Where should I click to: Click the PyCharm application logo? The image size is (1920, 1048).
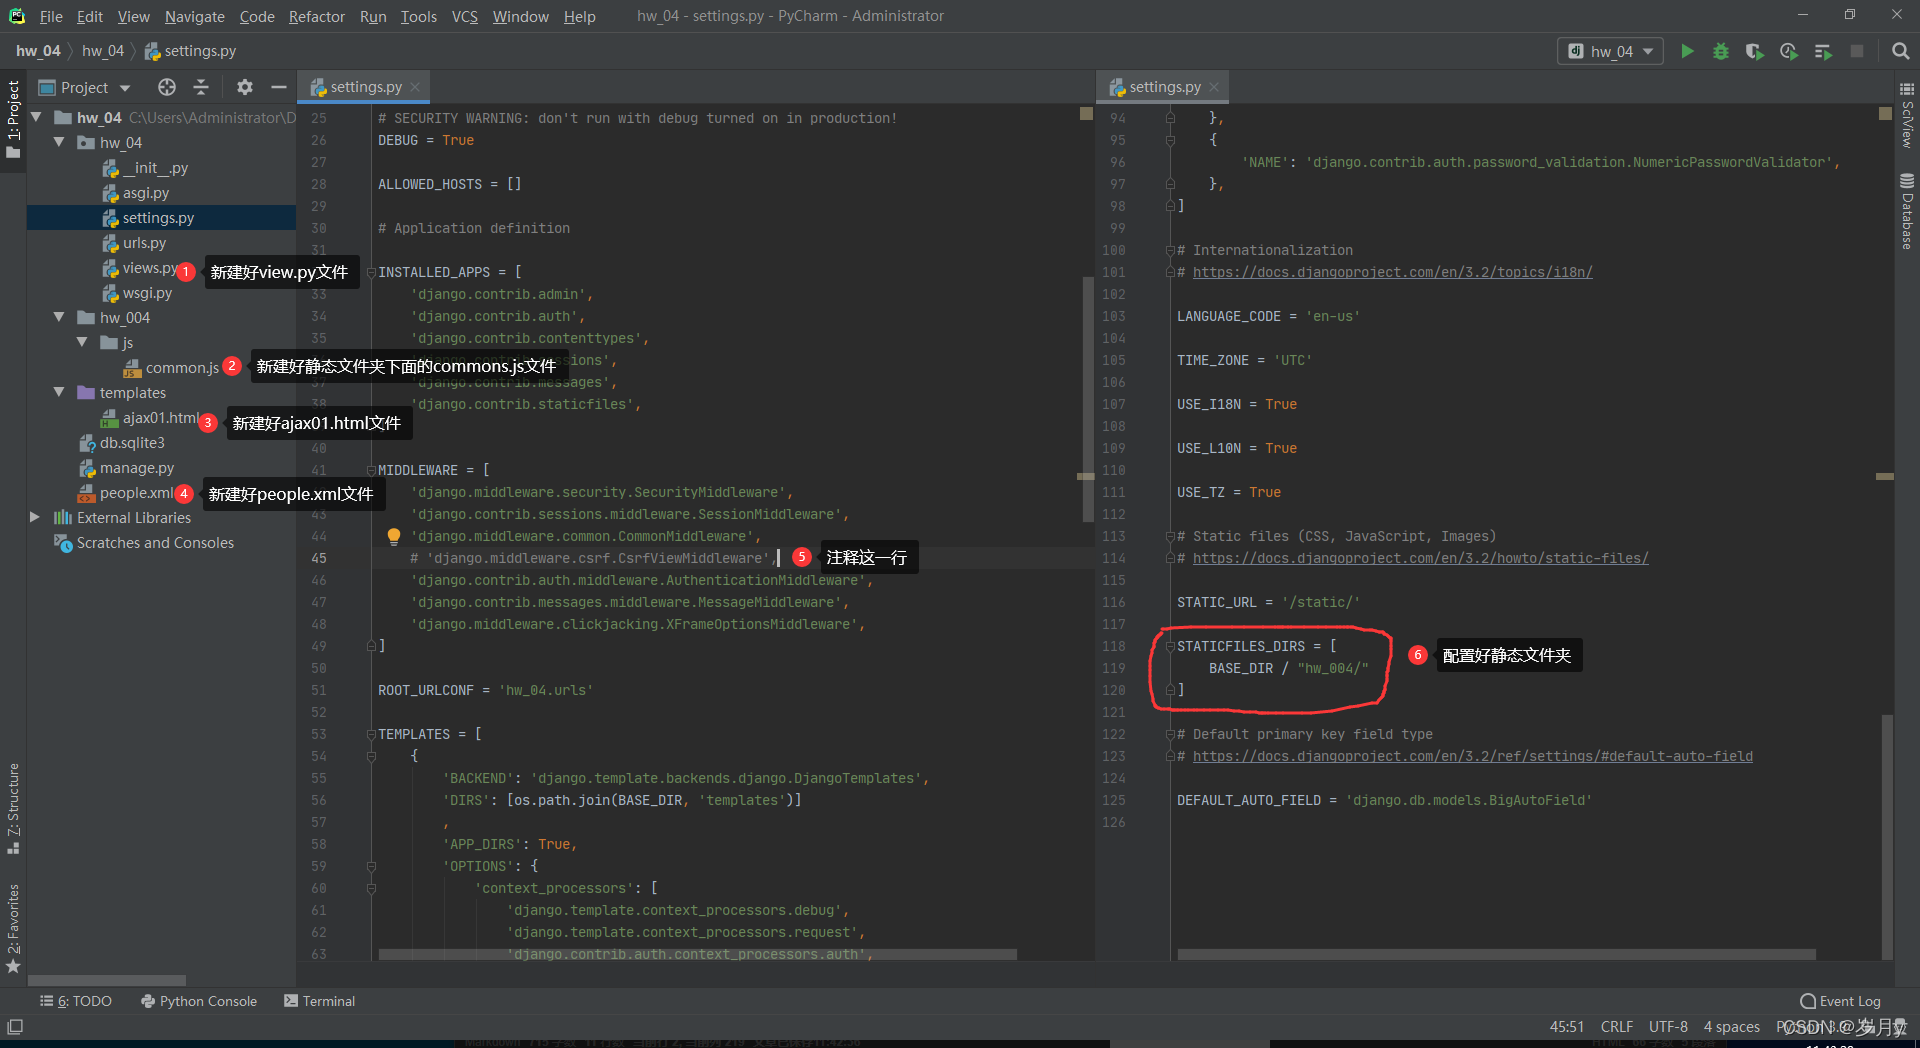(17, 16)
